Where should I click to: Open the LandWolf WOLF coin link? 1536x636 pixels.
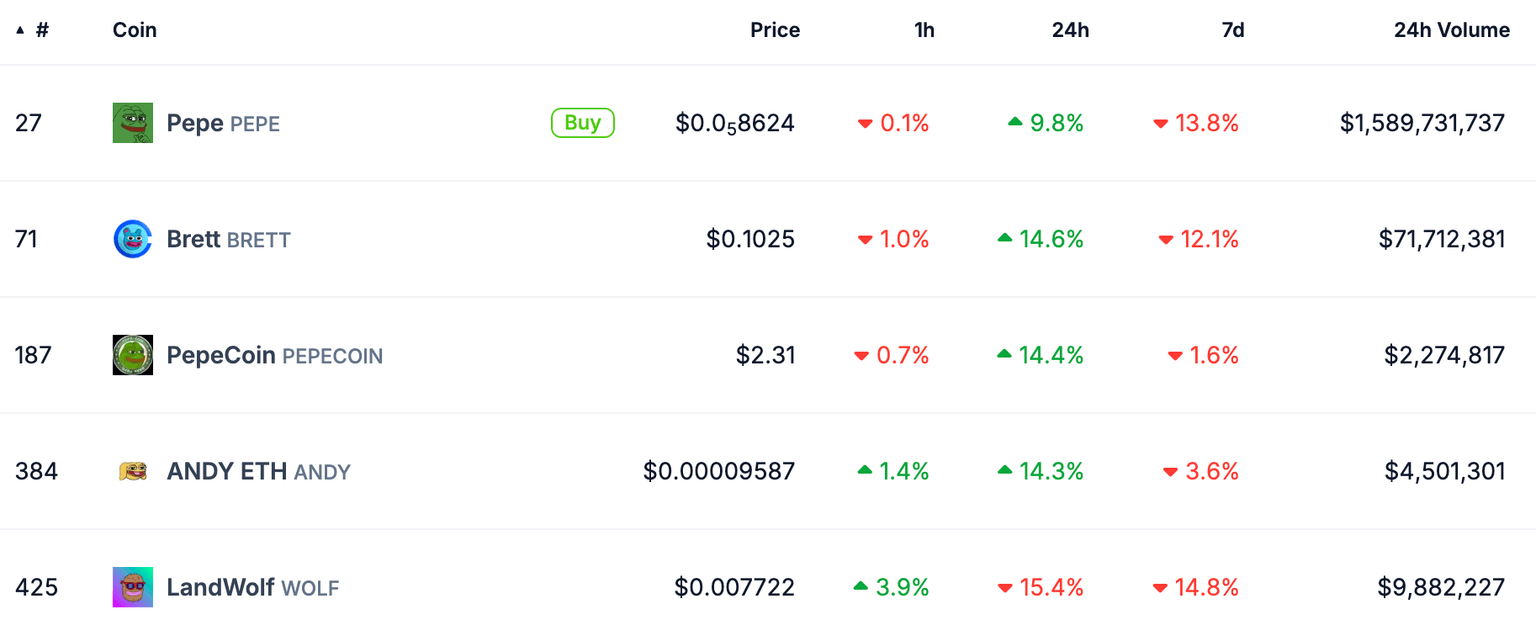pos(252,587)
